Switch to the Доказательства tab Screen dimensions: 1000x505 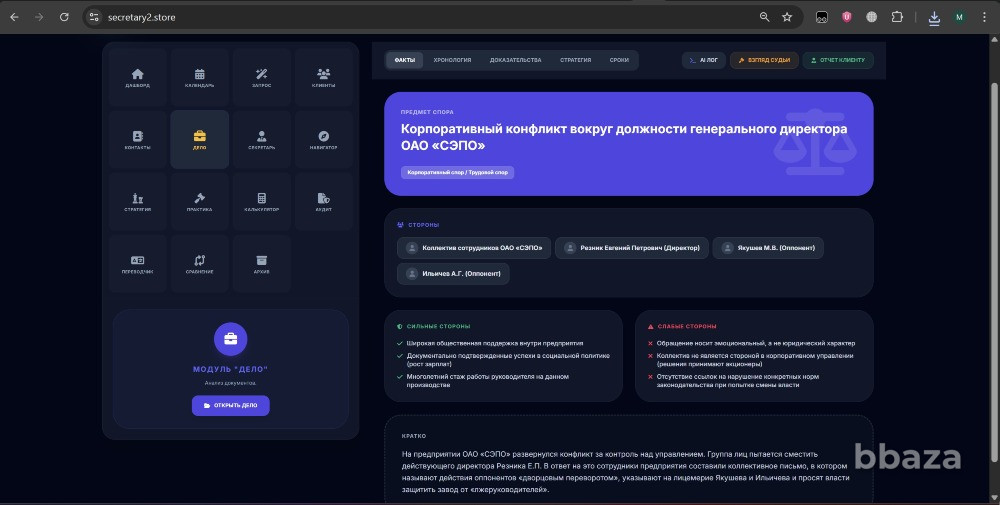click(x=515, y=60)
